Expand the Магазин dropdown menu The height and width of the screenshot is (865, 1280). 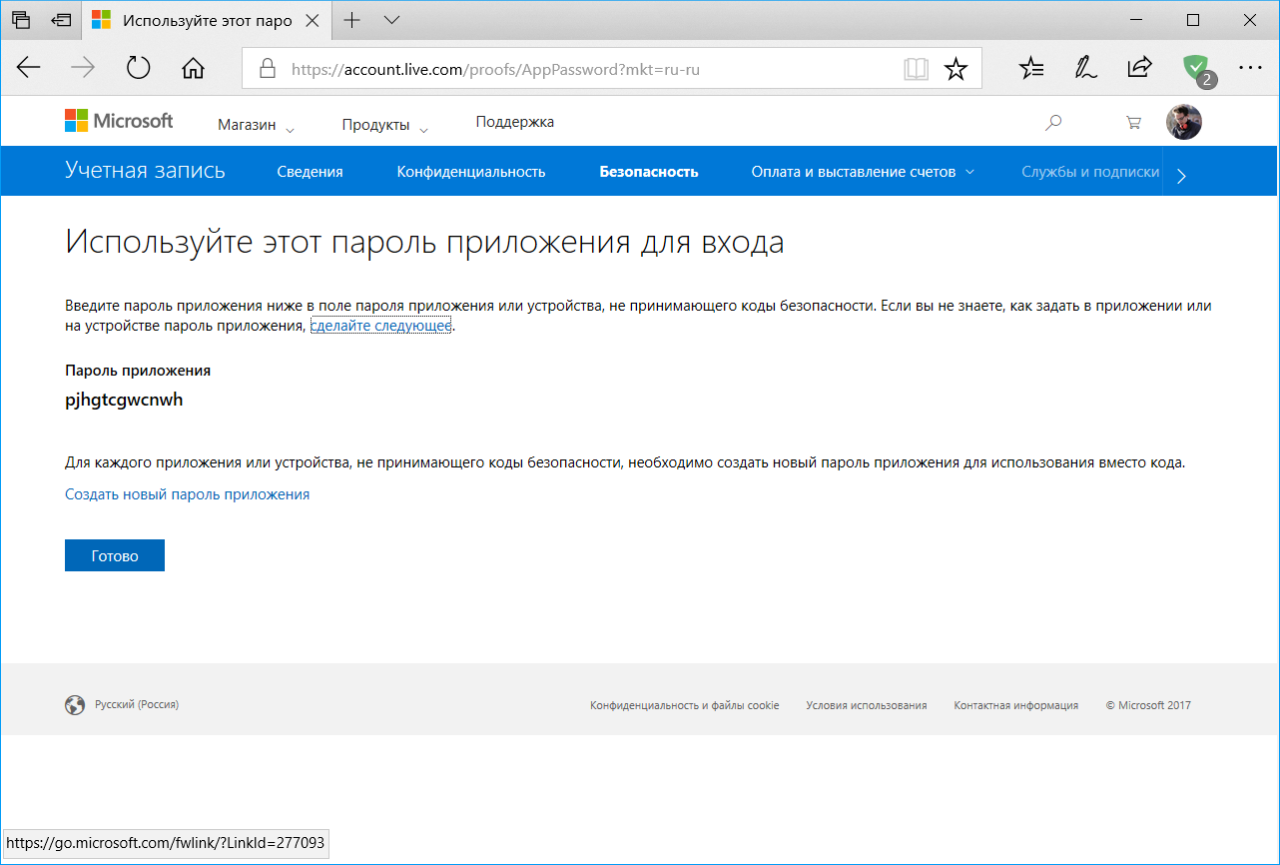tap(256, 125)
